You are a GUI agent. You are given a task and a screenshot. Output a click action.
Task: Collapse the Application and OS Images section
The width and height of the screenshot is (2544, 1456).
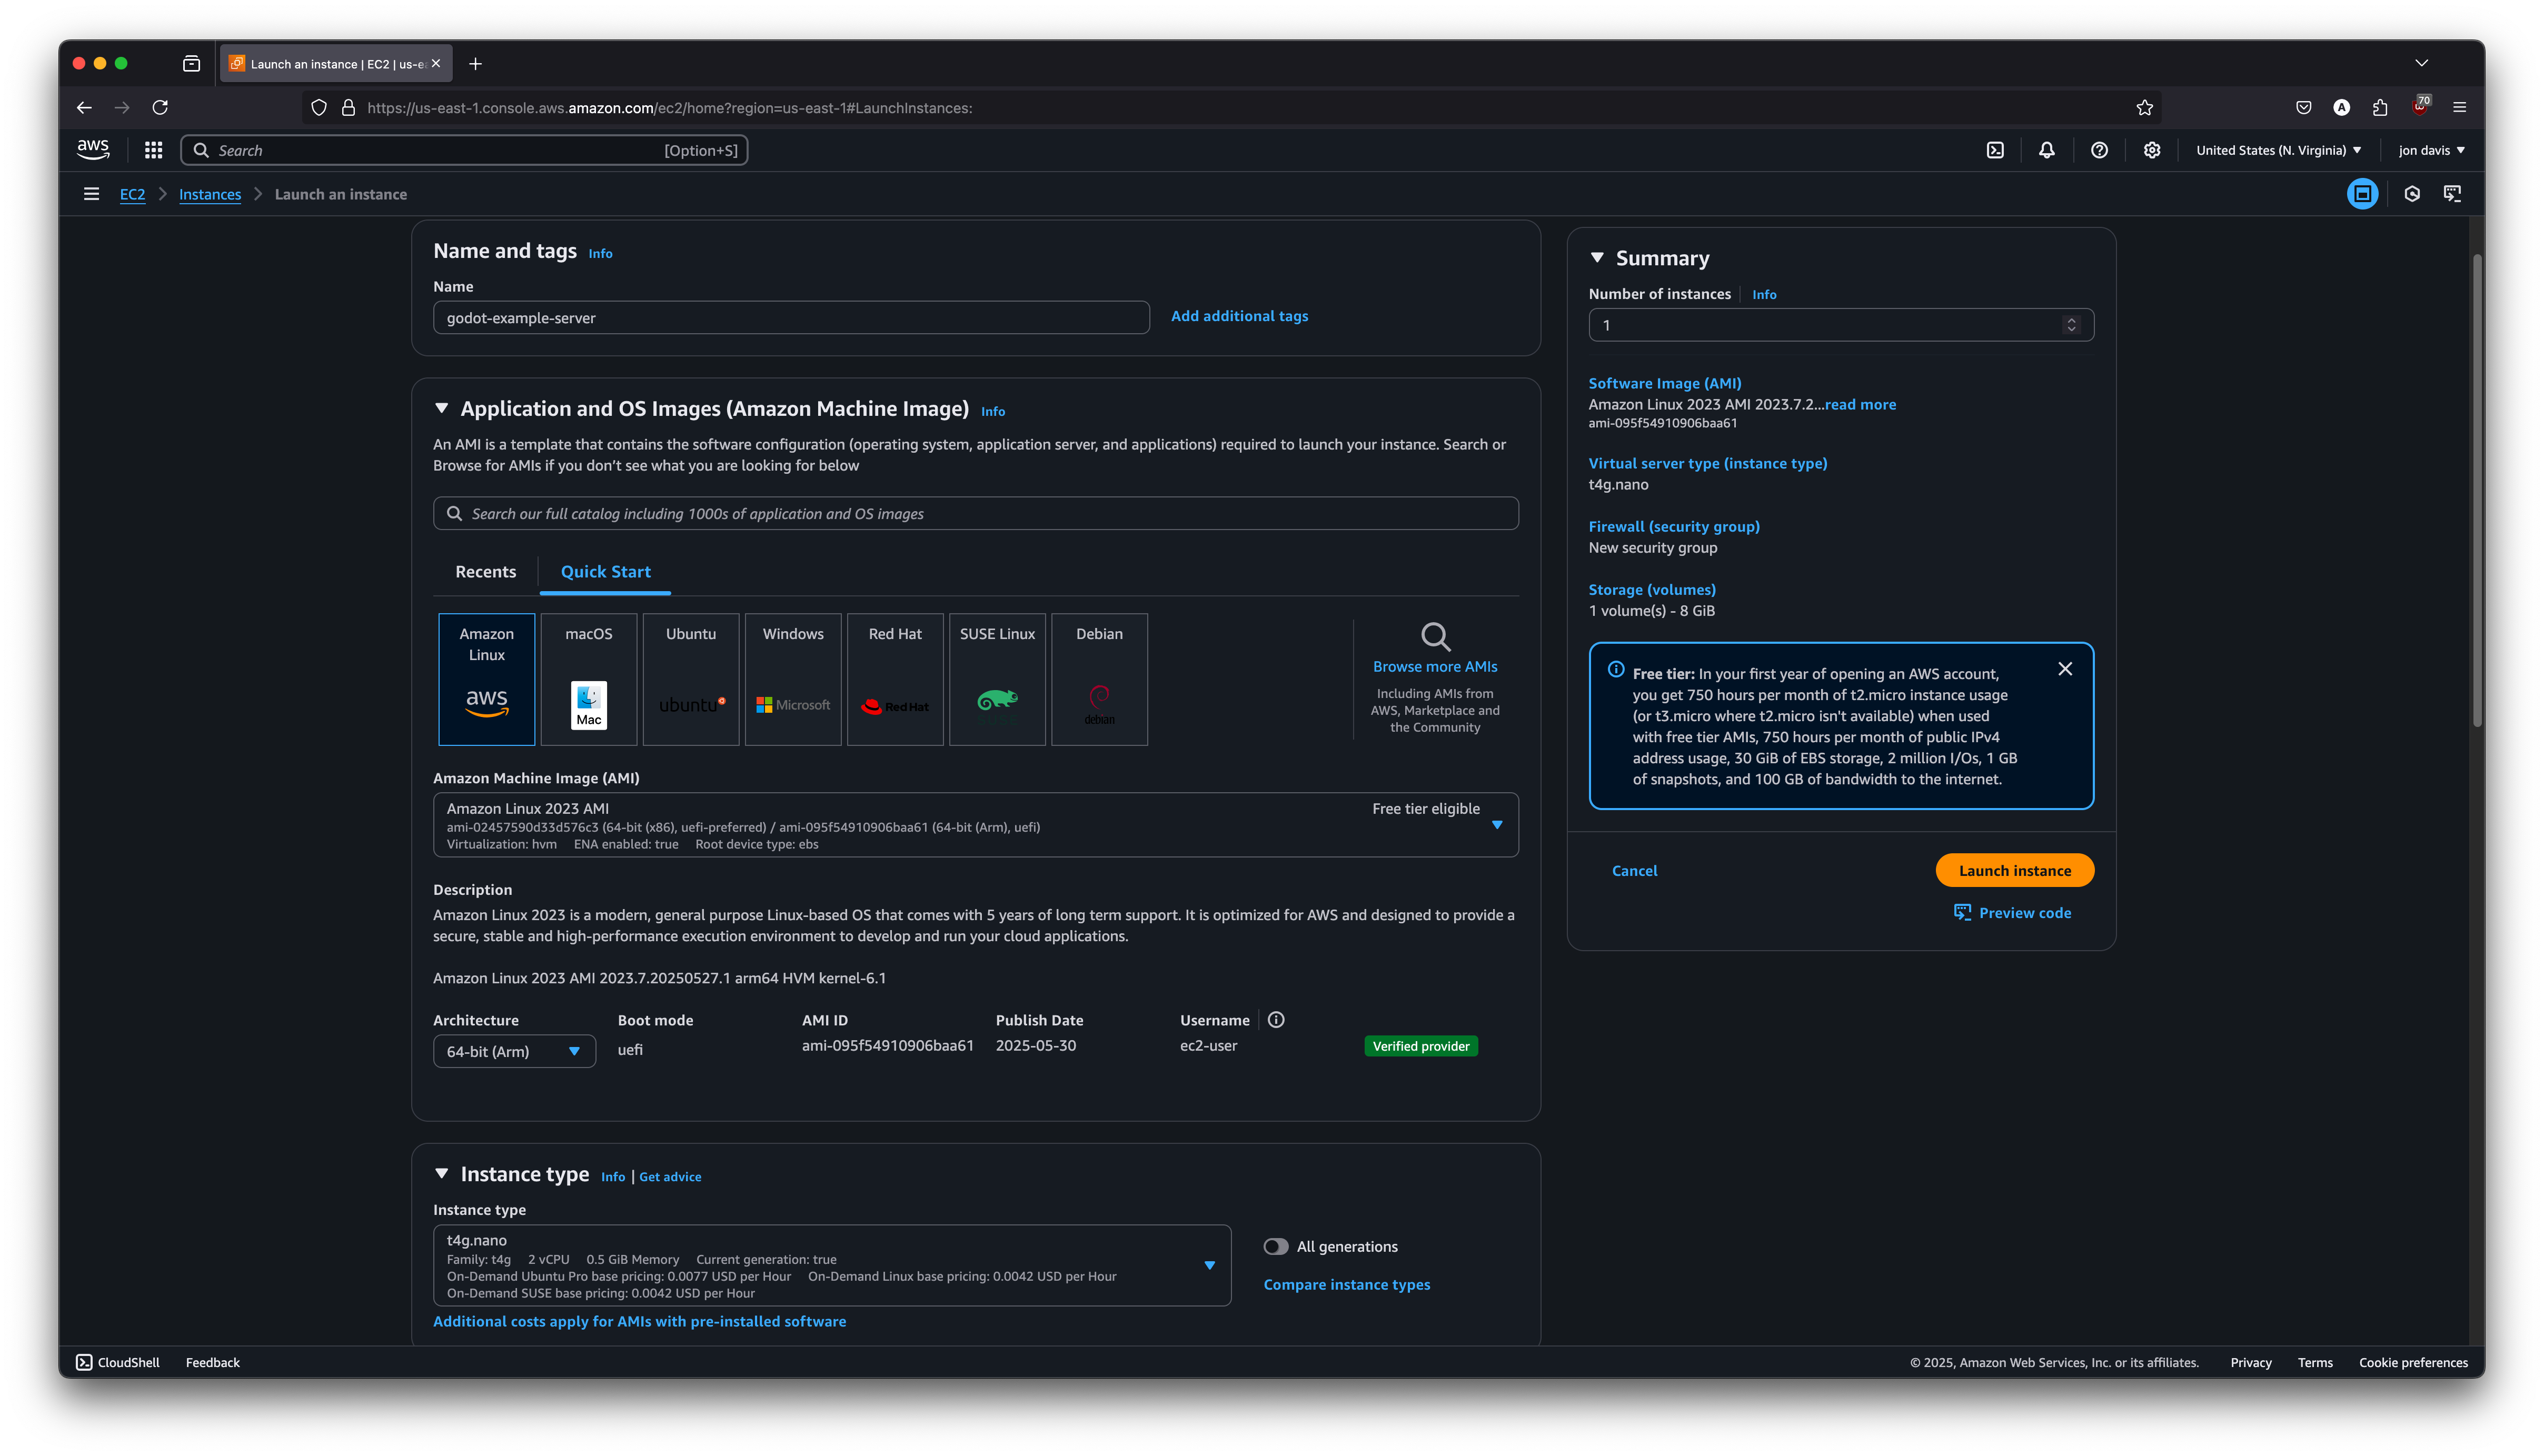pos(441,408)
